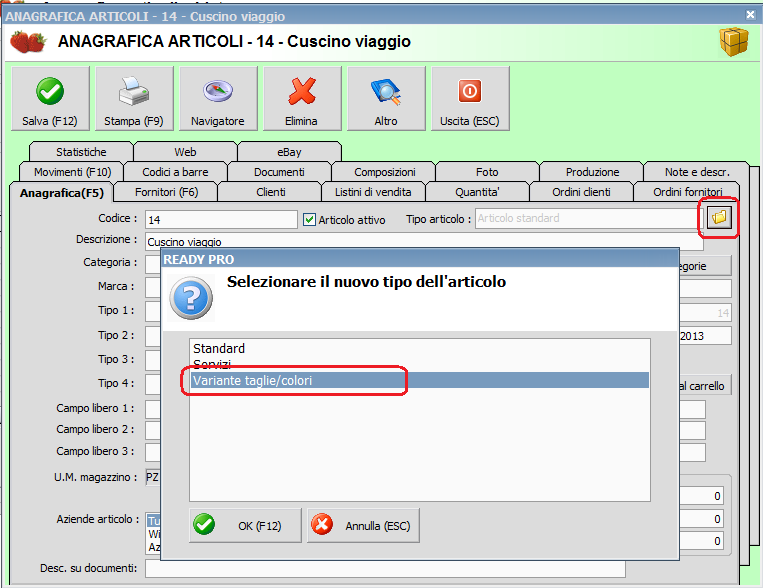Switch to the Web tab
The image size is (763, 588).
(185, 152)
